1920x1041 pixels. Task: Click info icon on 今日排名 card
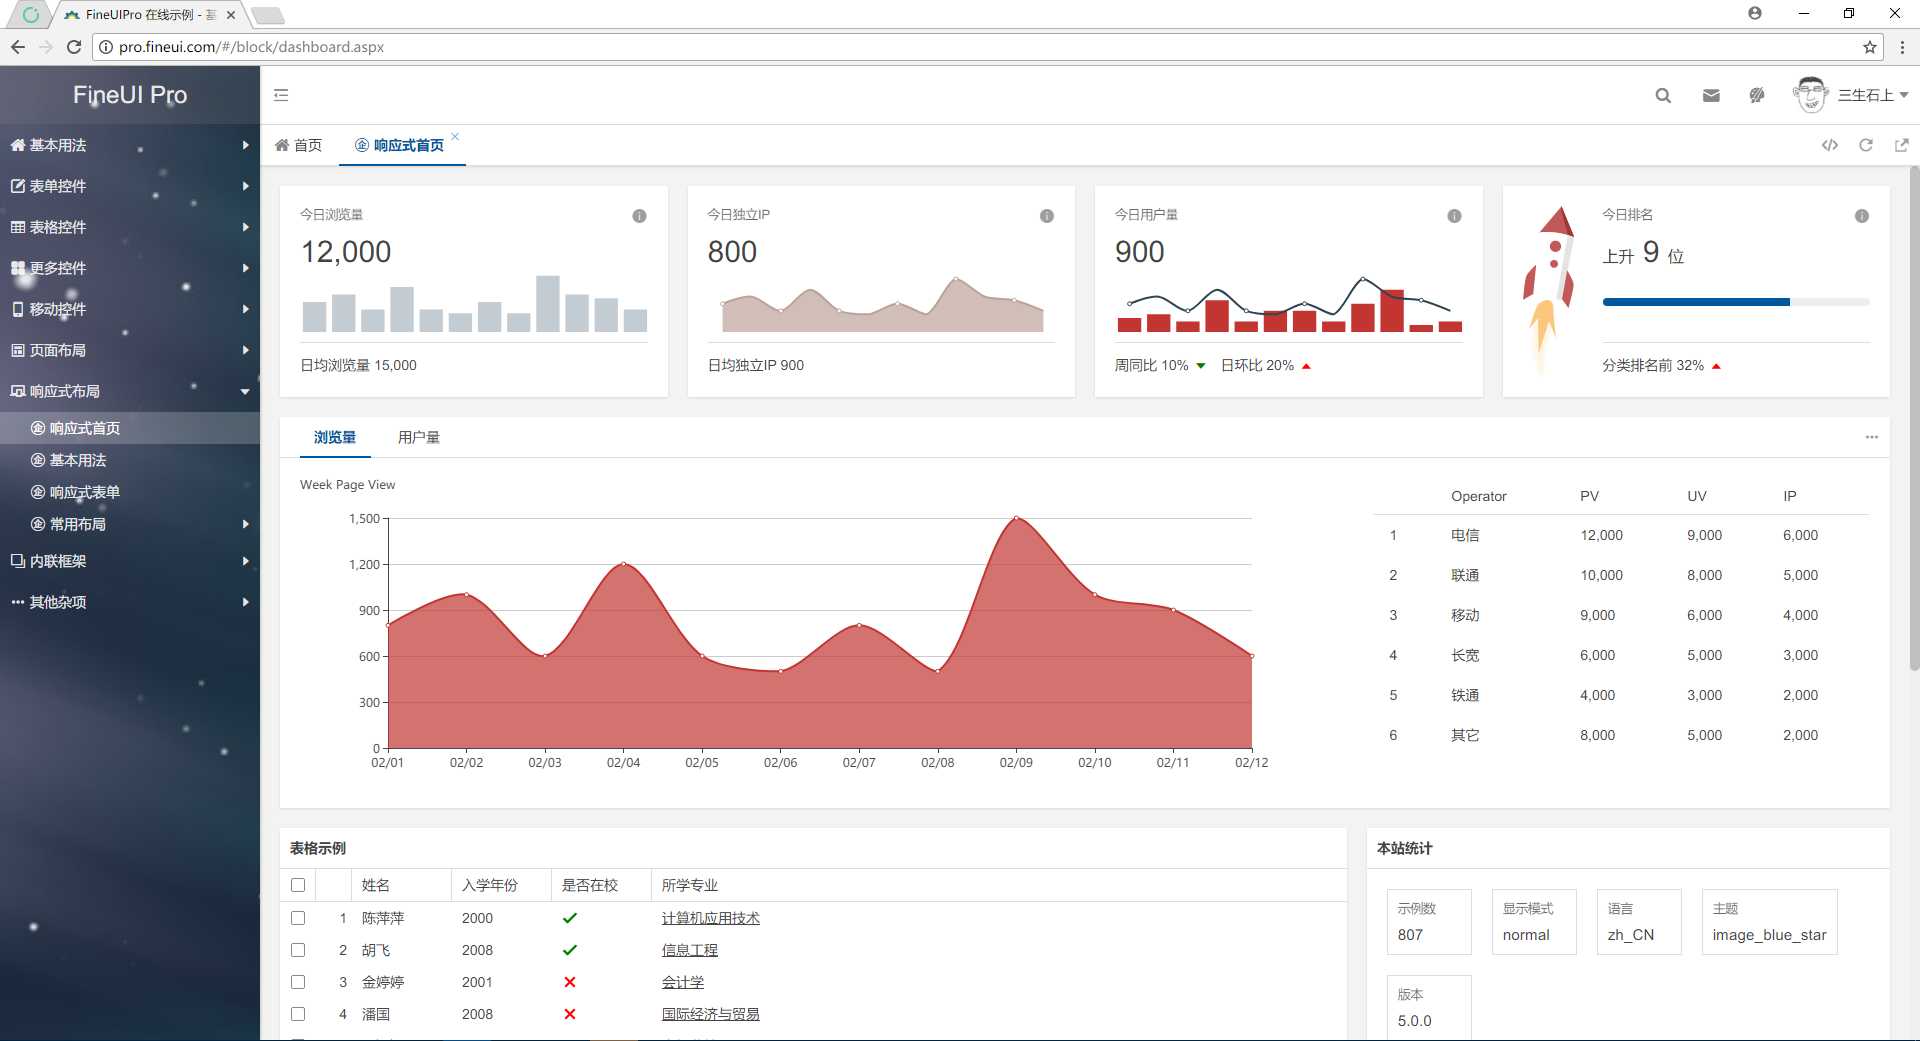[x=1862, y=216]
